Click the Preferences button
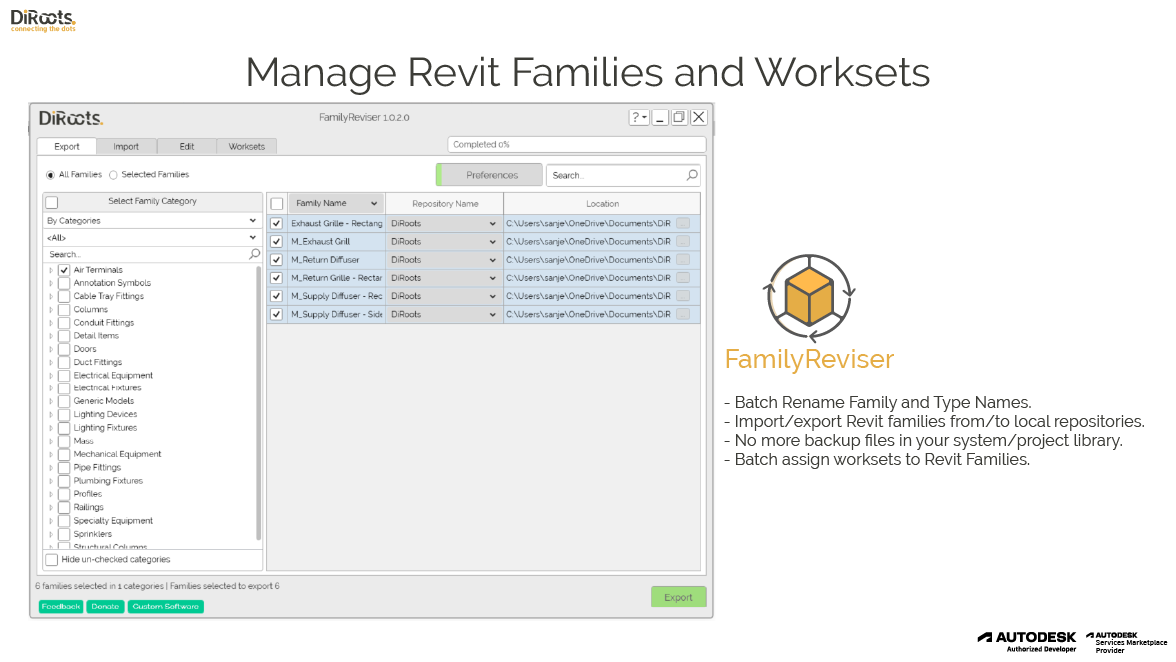Screen dimensions: 1176x662 (x=489, y=175)
